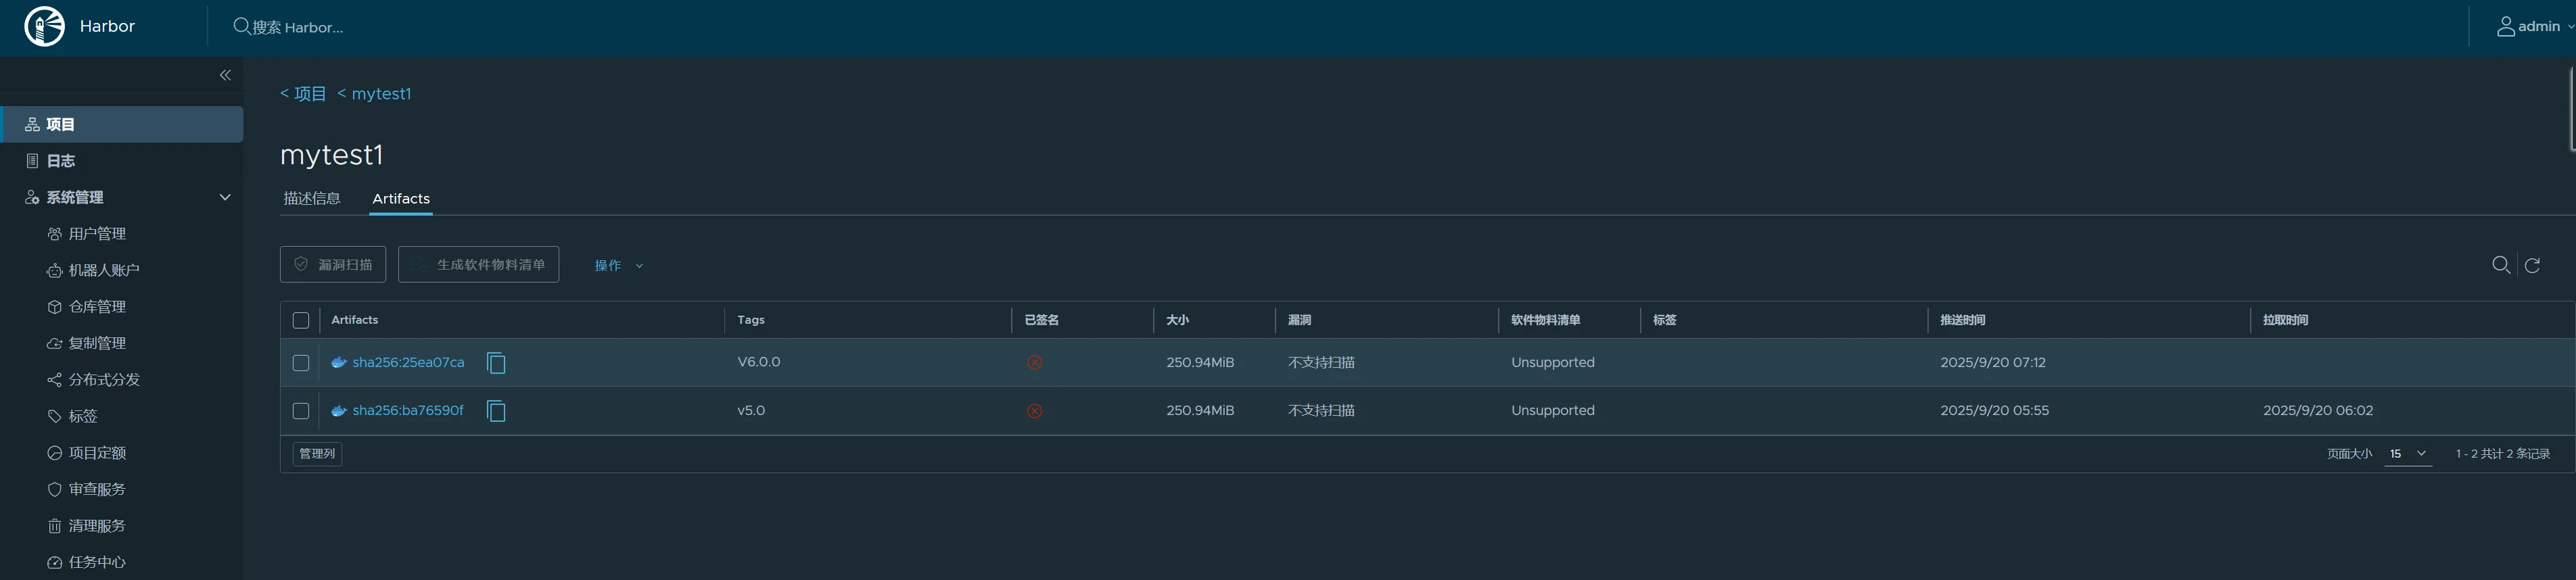Check the box for sha256:25ea07ca
The image size is (2576, 580).
[301, 363]
